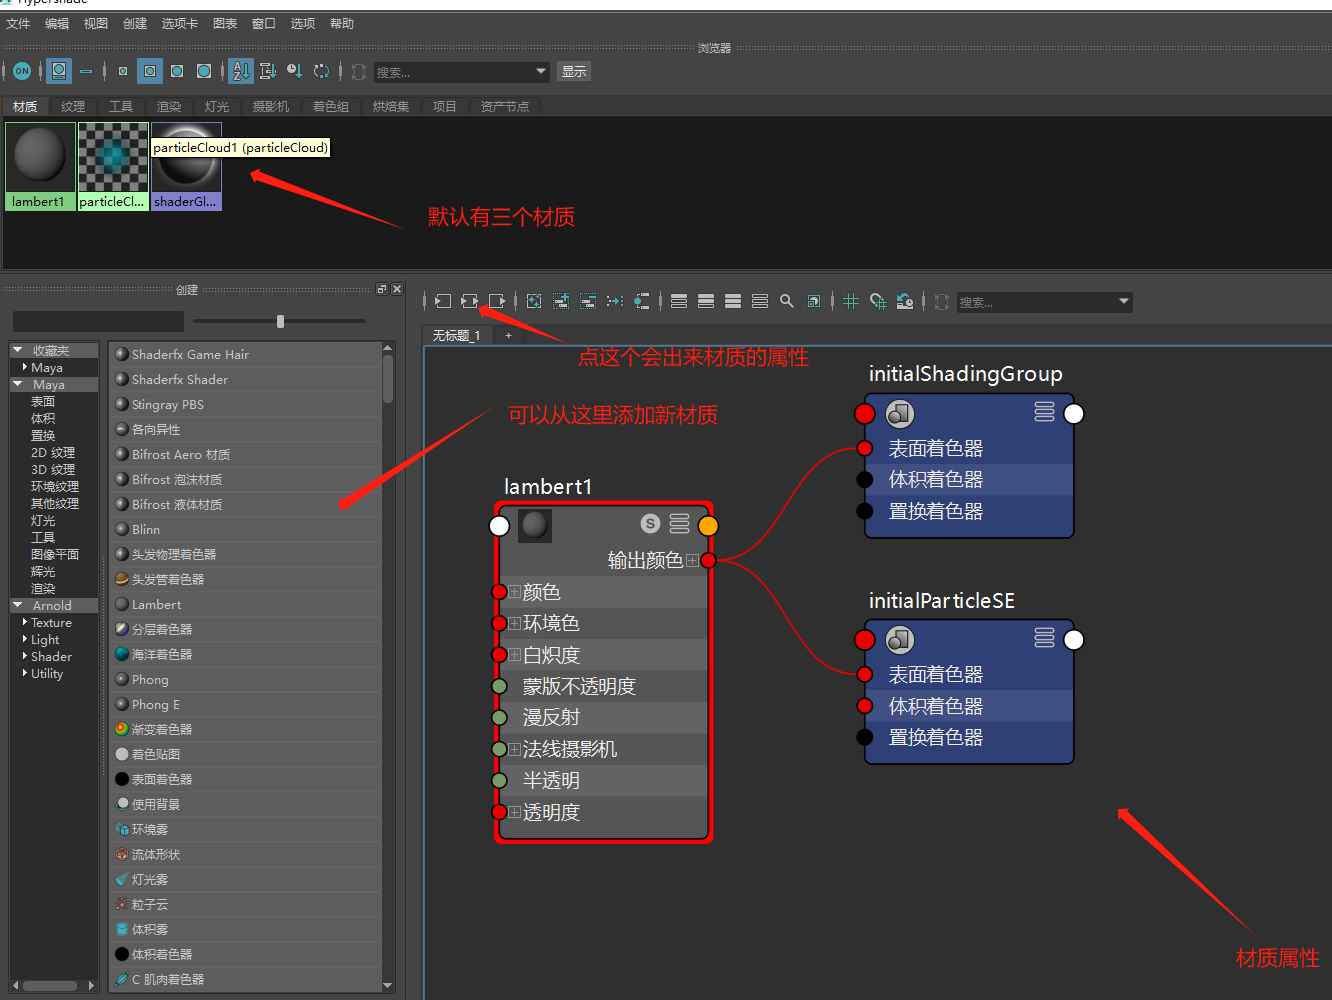The width and height of the screenshot is (1332, 1000).
Task: Adjust the create panel icon size slider
Action: pyautogui.click(x=280, y=321)
